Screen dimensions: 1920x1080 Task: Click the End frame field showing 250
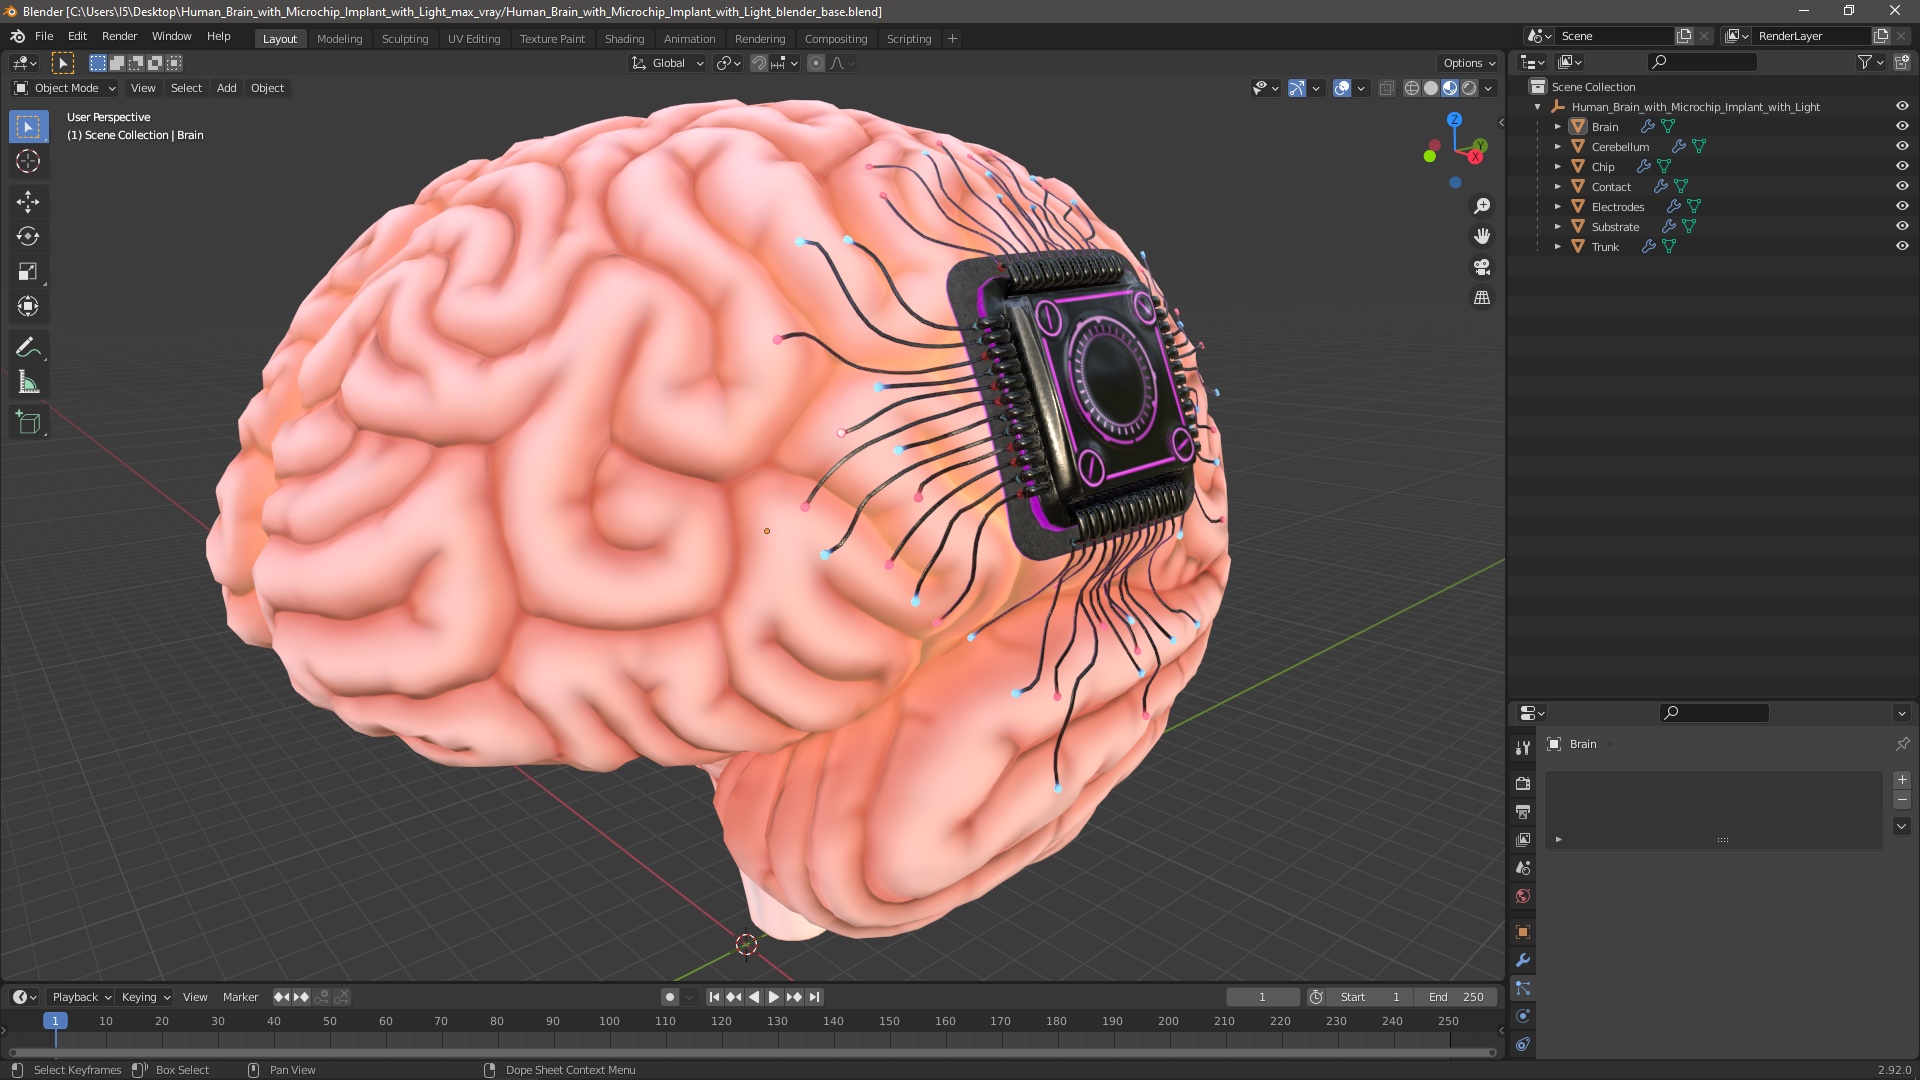pyautogui.click(x=1457, y=997)
